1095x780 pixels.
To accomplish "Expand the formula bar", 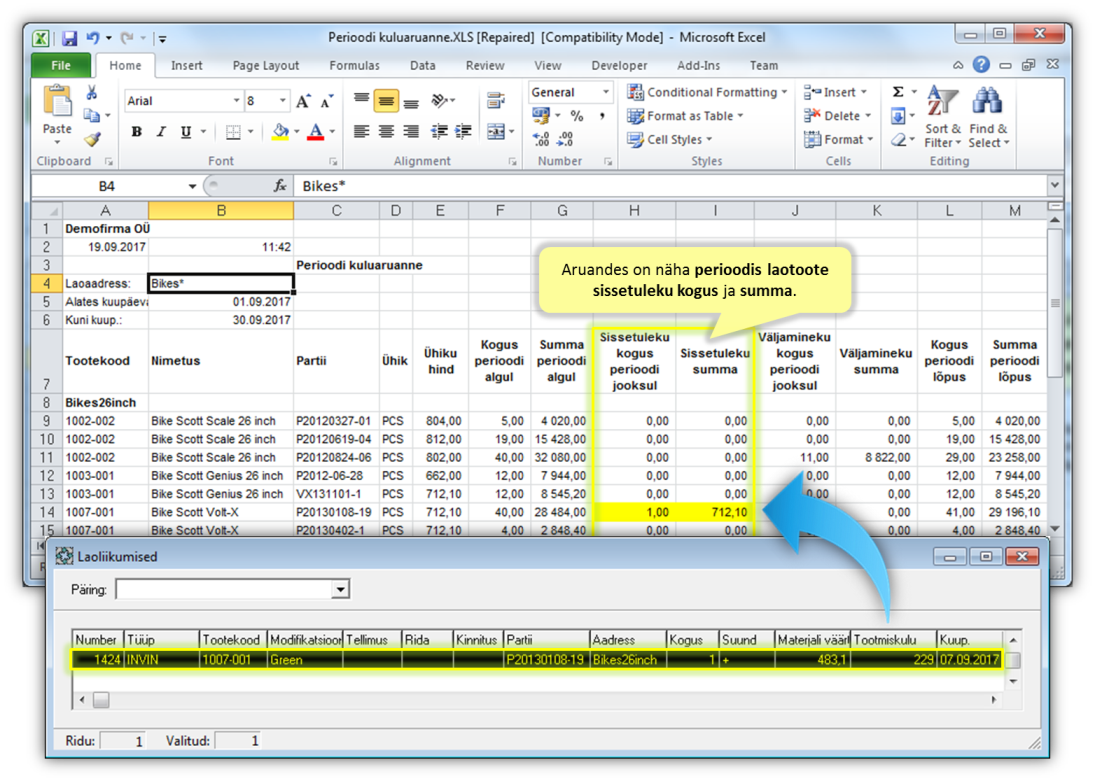I will pos(1054,186).
